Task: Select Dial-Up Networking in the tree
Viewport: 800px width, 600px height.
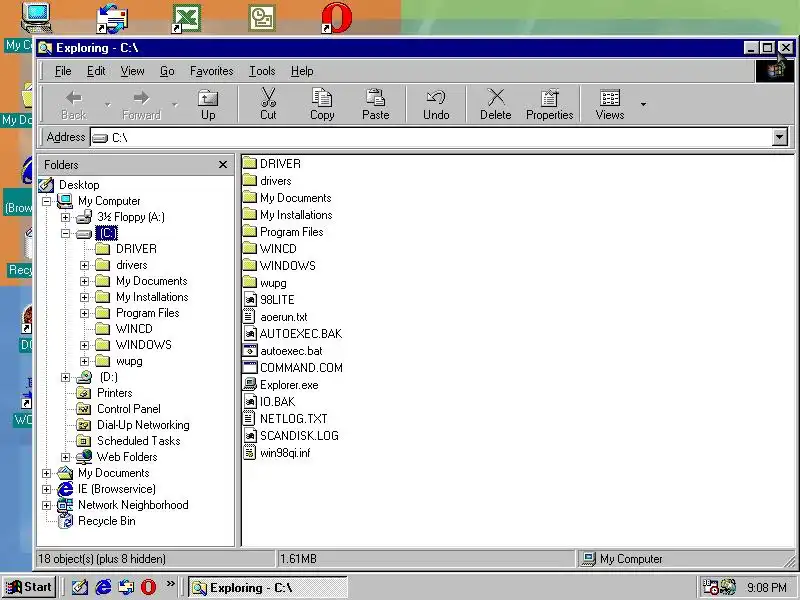Action: [x=133, y=425]
